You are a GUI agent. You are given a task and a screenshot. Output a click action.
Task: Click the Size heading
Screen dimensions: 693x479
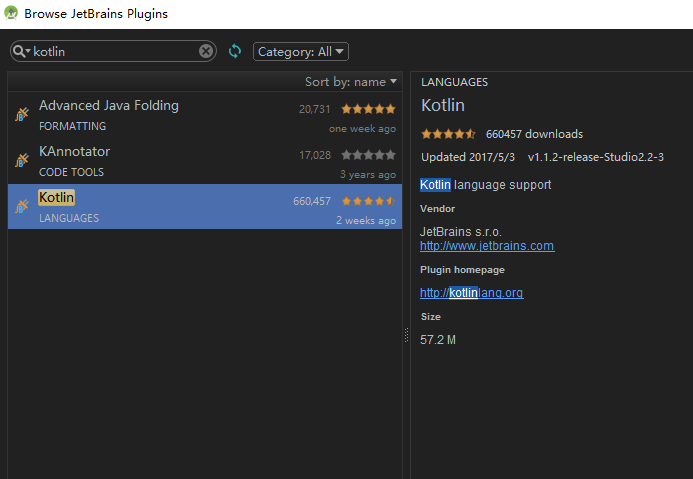(430, 317)
